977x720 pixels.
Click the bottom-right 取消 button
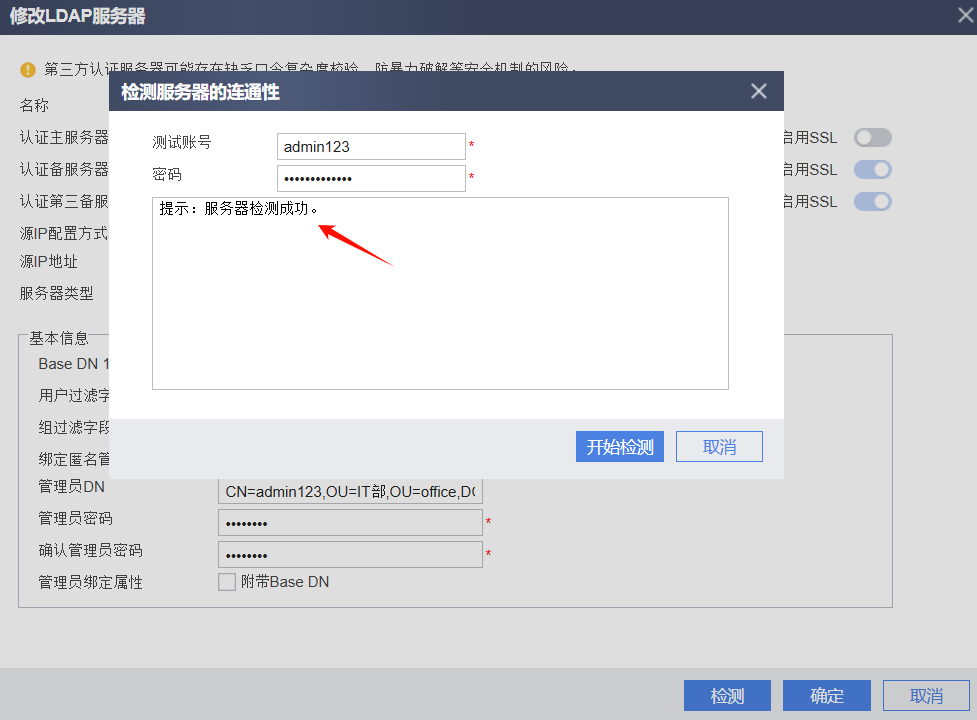click(x=926, y=696)
